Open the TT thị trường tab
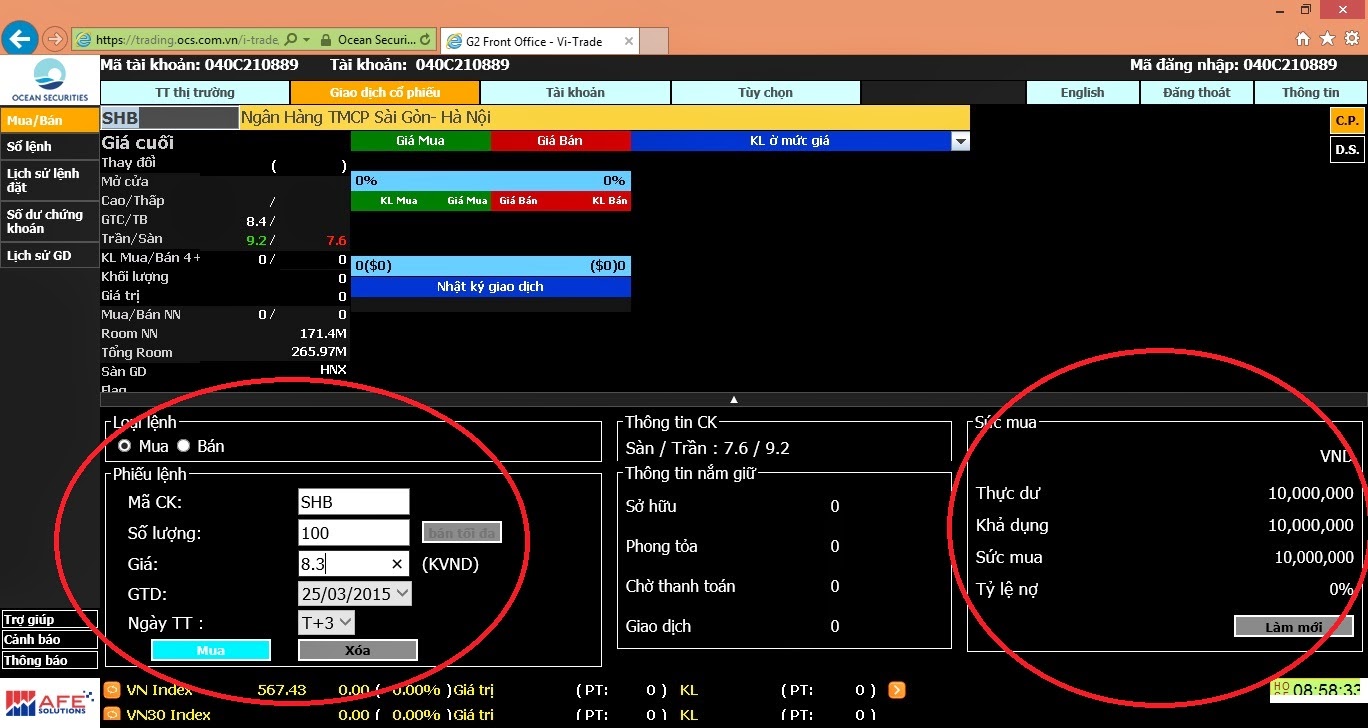1368x728 pixels. point(195,92)
